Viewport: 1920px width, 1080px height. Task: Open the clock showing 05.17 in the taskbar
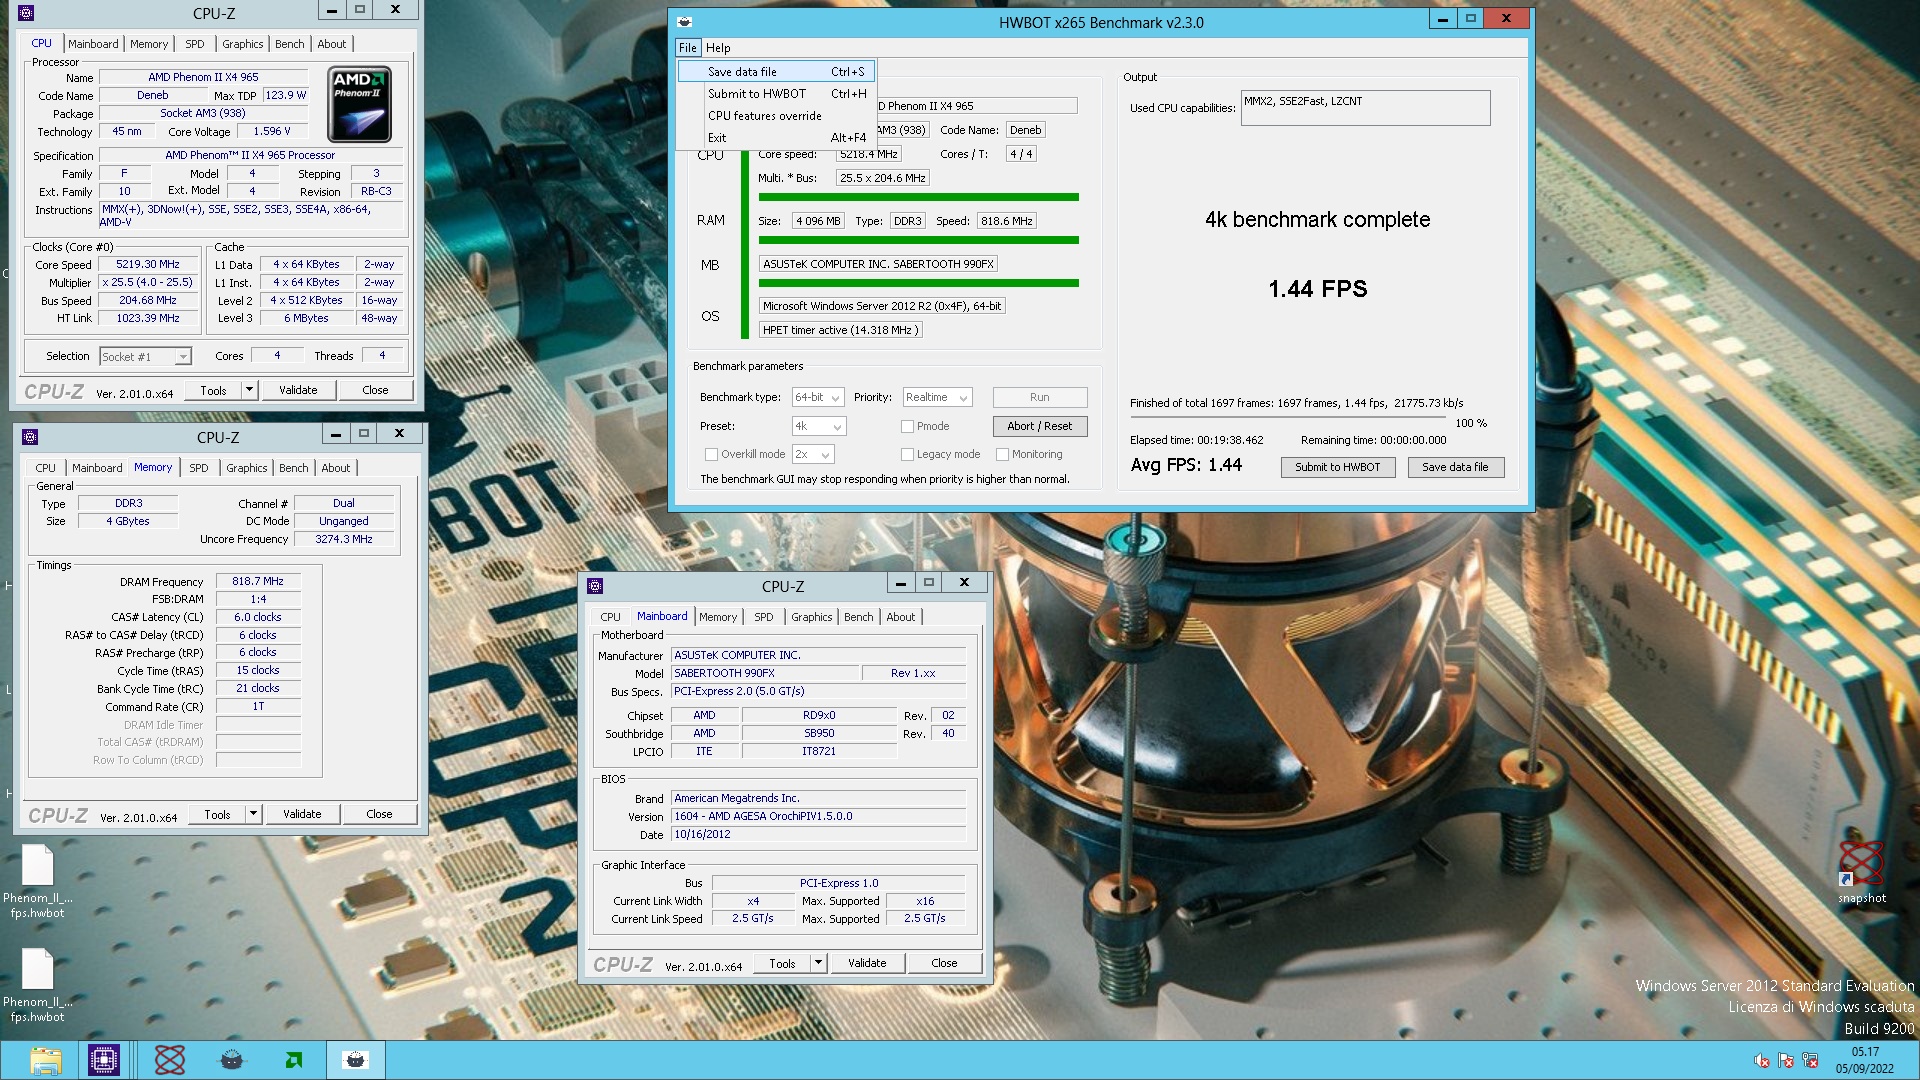click(1865, 1060)
